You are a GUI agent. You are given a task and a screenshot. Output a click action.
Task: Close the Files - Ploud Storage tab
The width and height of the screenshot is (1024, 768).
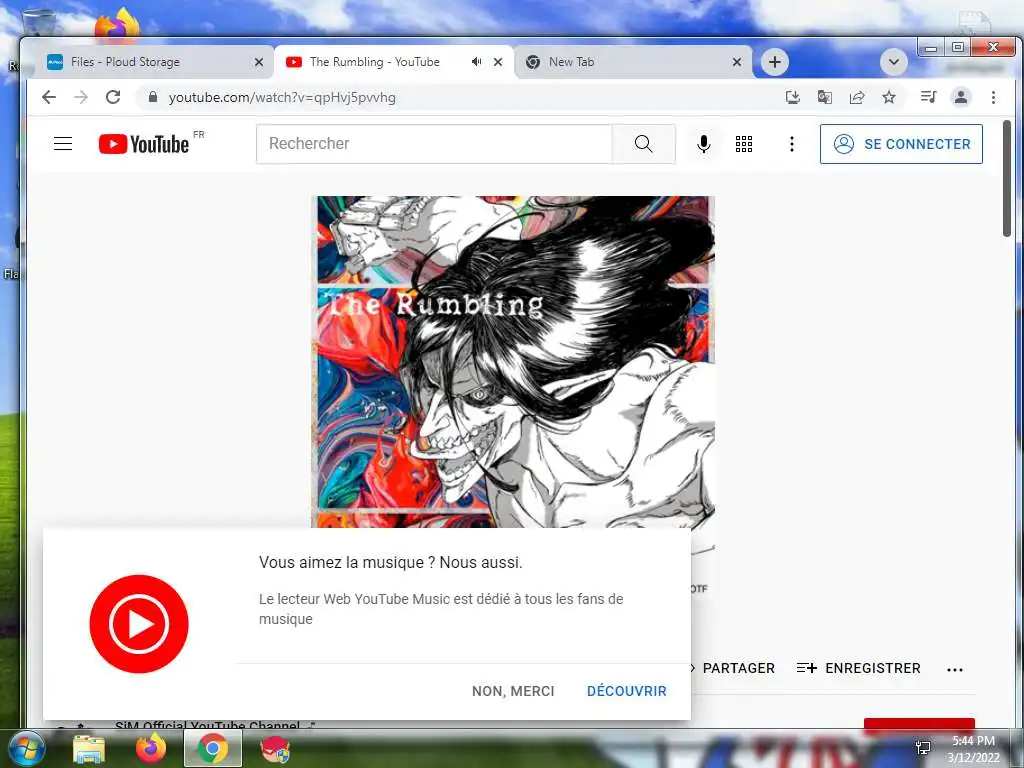(x=259, y=62)
